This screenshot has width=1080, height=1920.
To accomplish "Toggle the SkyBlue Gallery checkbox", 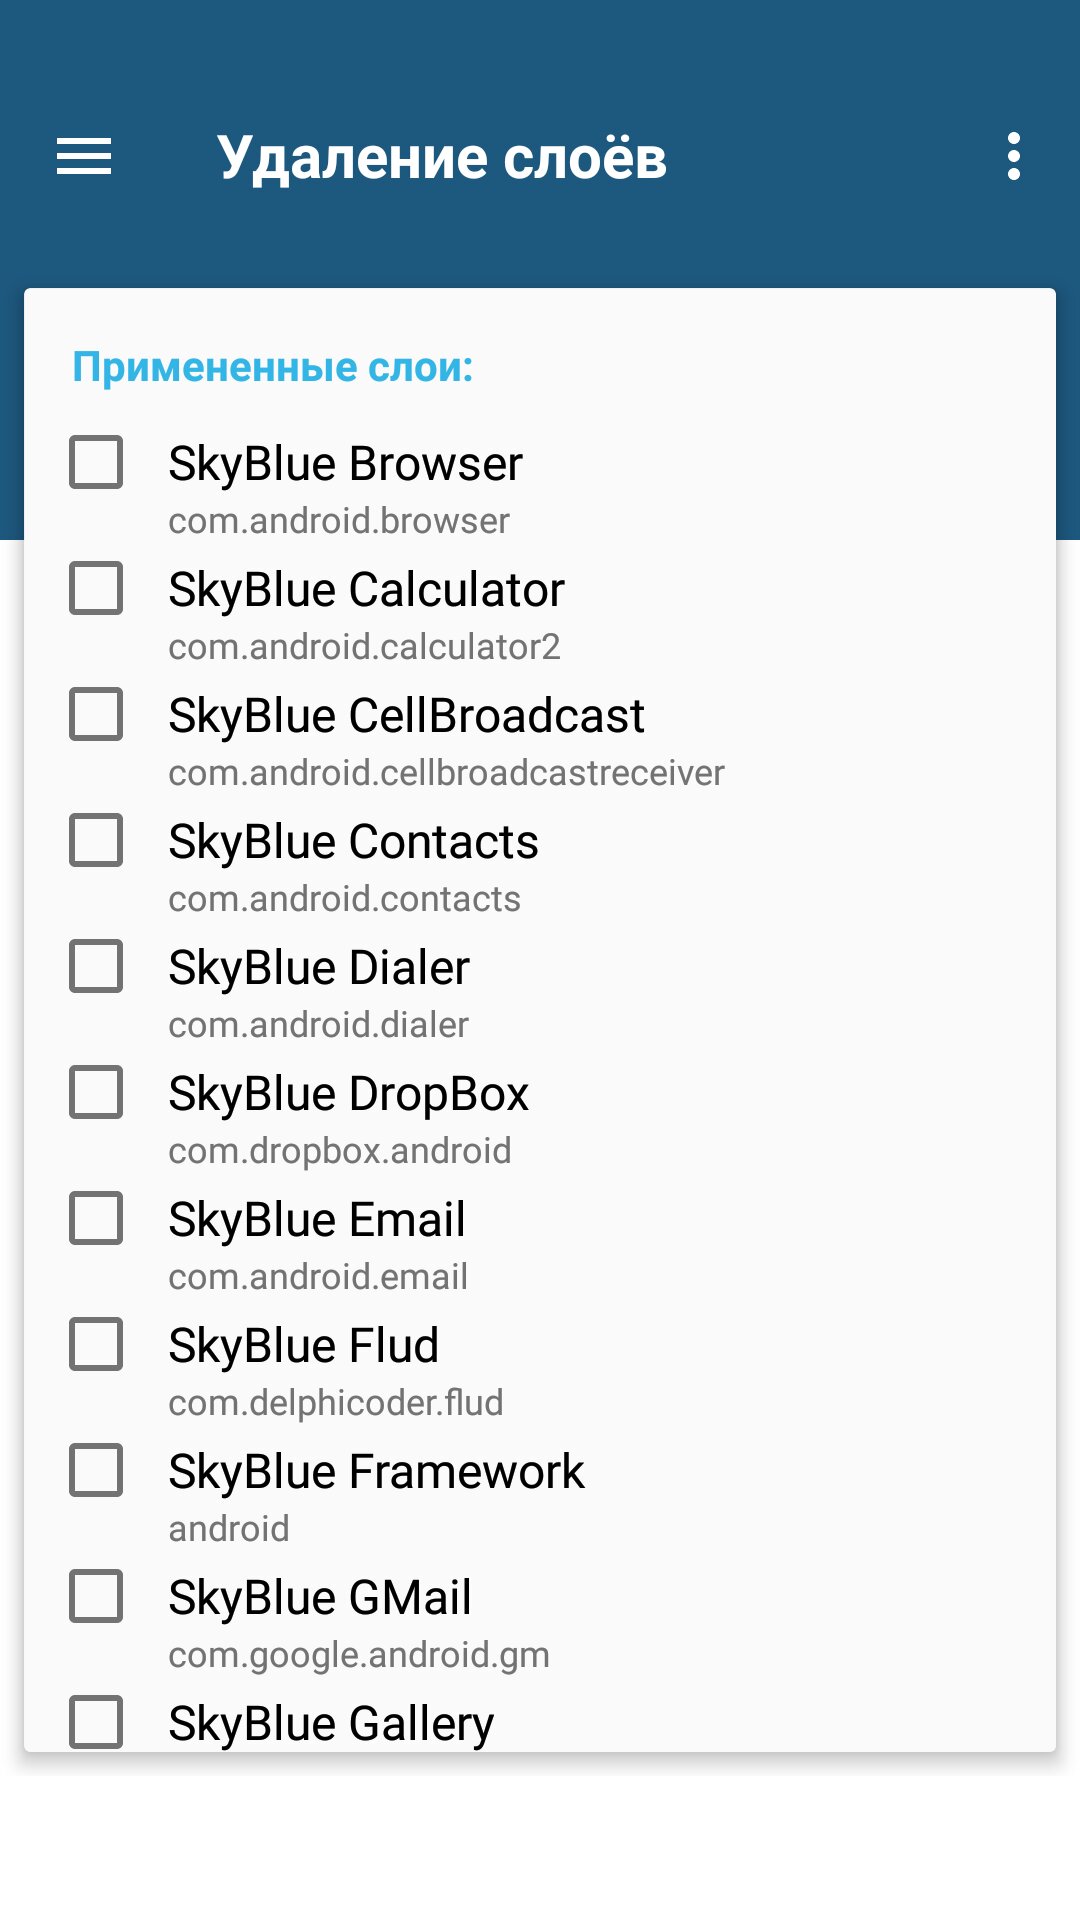I will click(x=96, y=1722).
